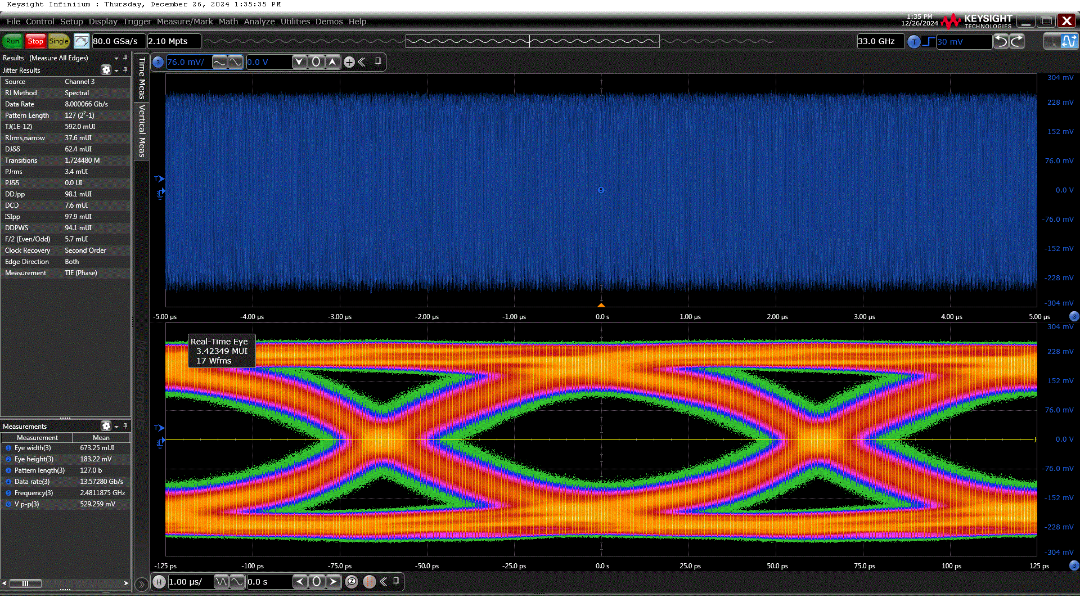Screen dimensions: 1080x596
Task: Select the Eye width(3) measurement row
Action: click(x=65, y=448)
